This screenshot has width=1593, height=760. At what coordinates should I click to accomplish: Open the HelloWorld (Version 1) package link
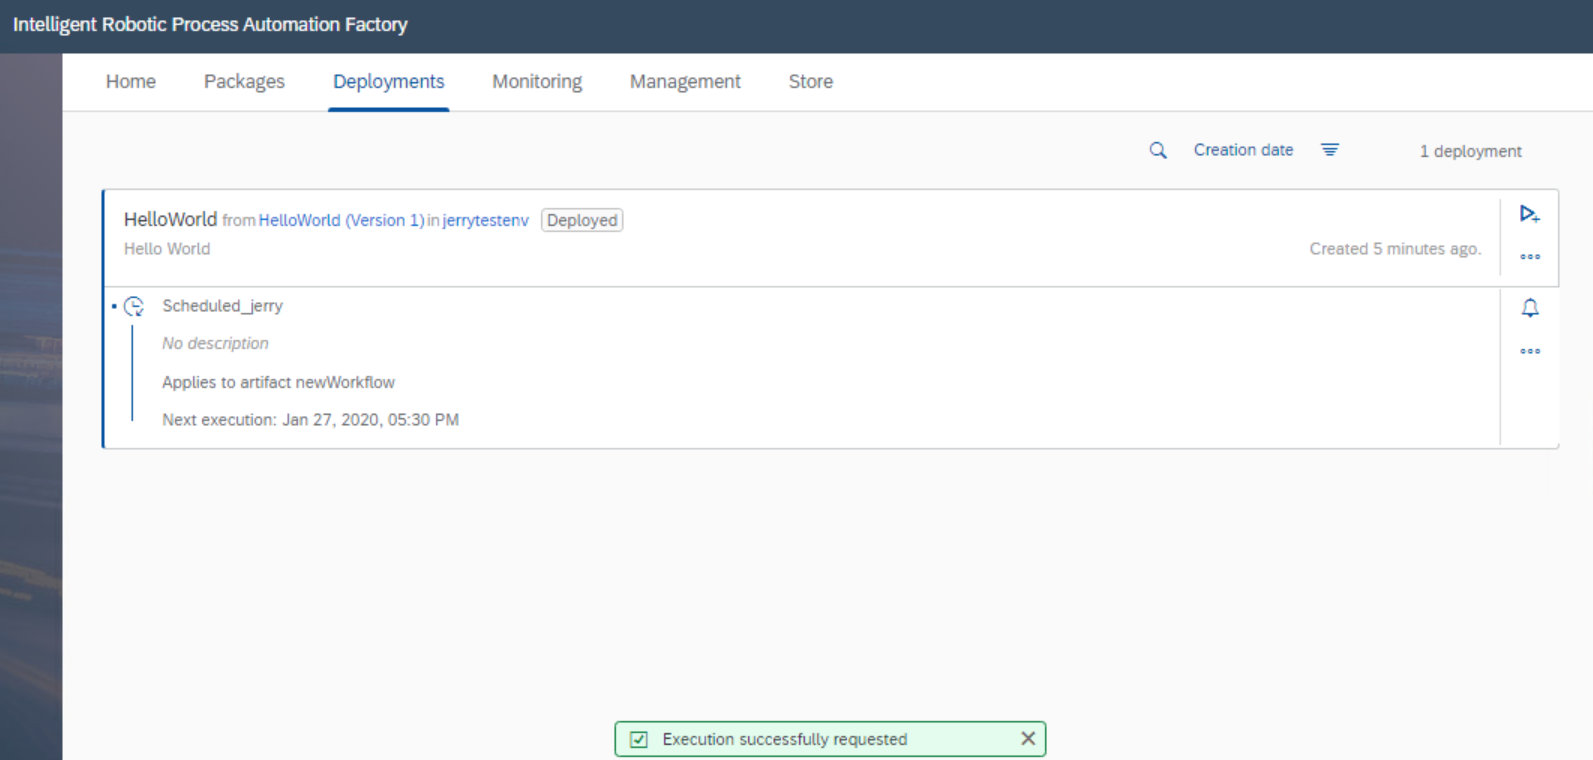tap(342, 220)
